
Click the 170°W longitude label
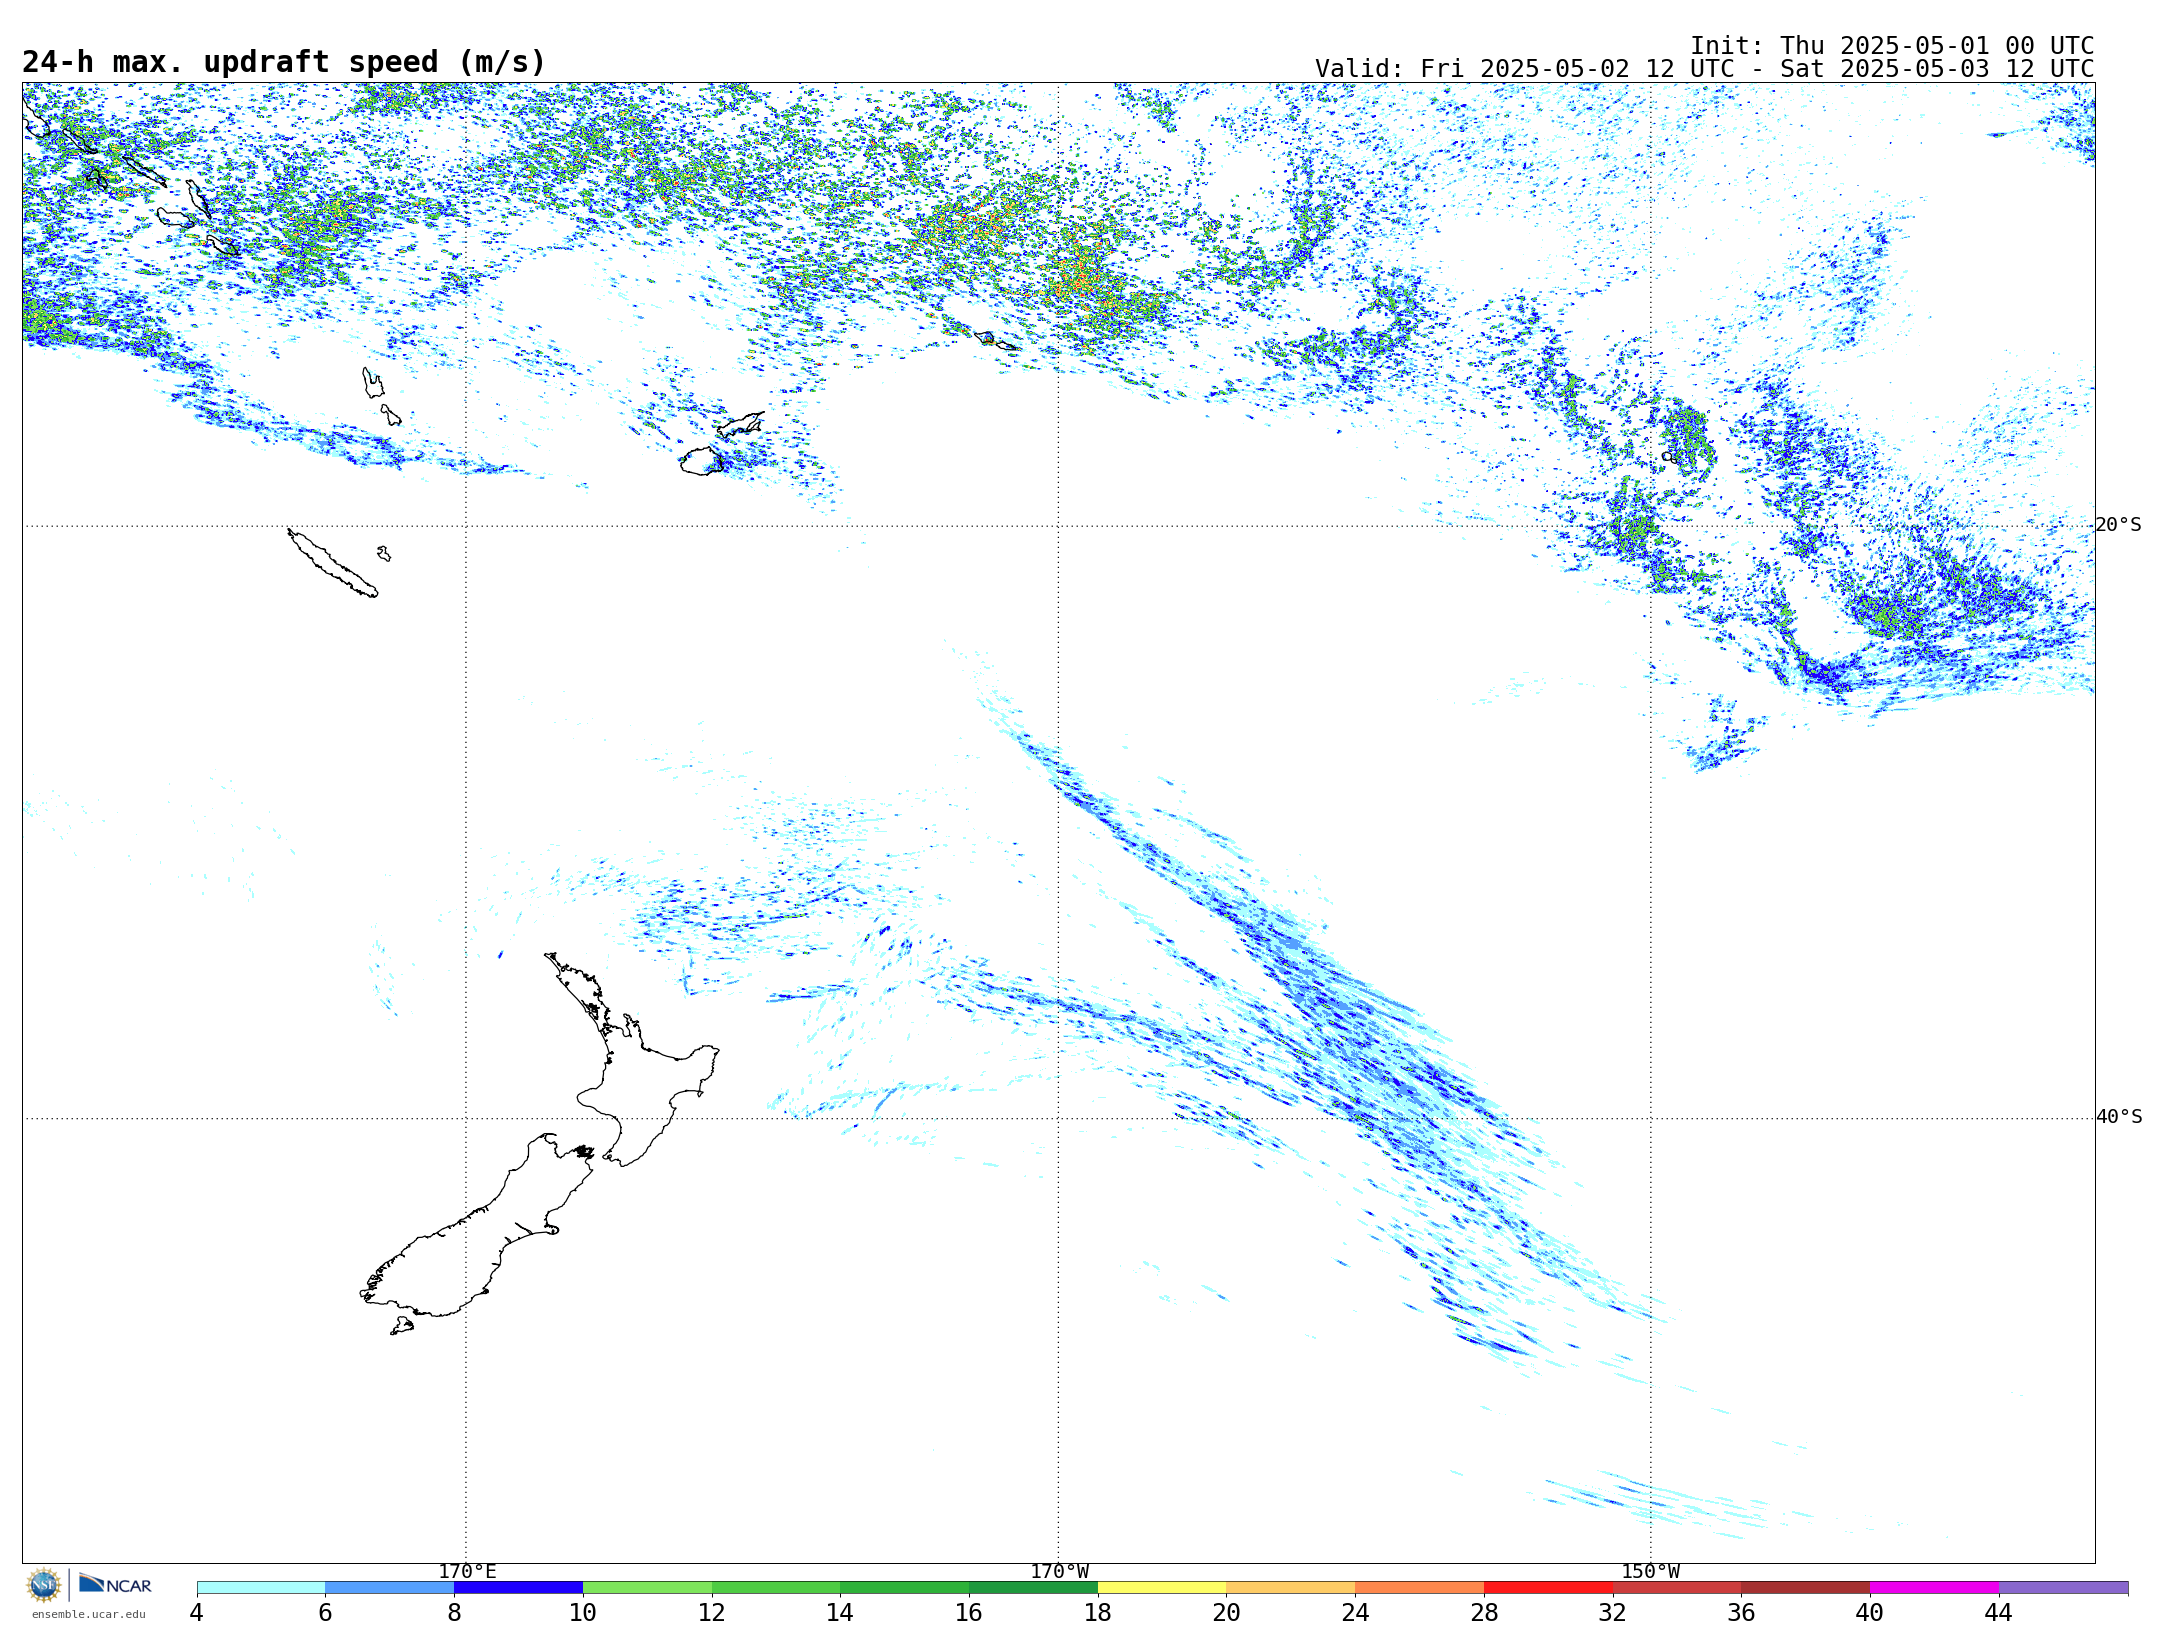[x=1059, y=1572]
